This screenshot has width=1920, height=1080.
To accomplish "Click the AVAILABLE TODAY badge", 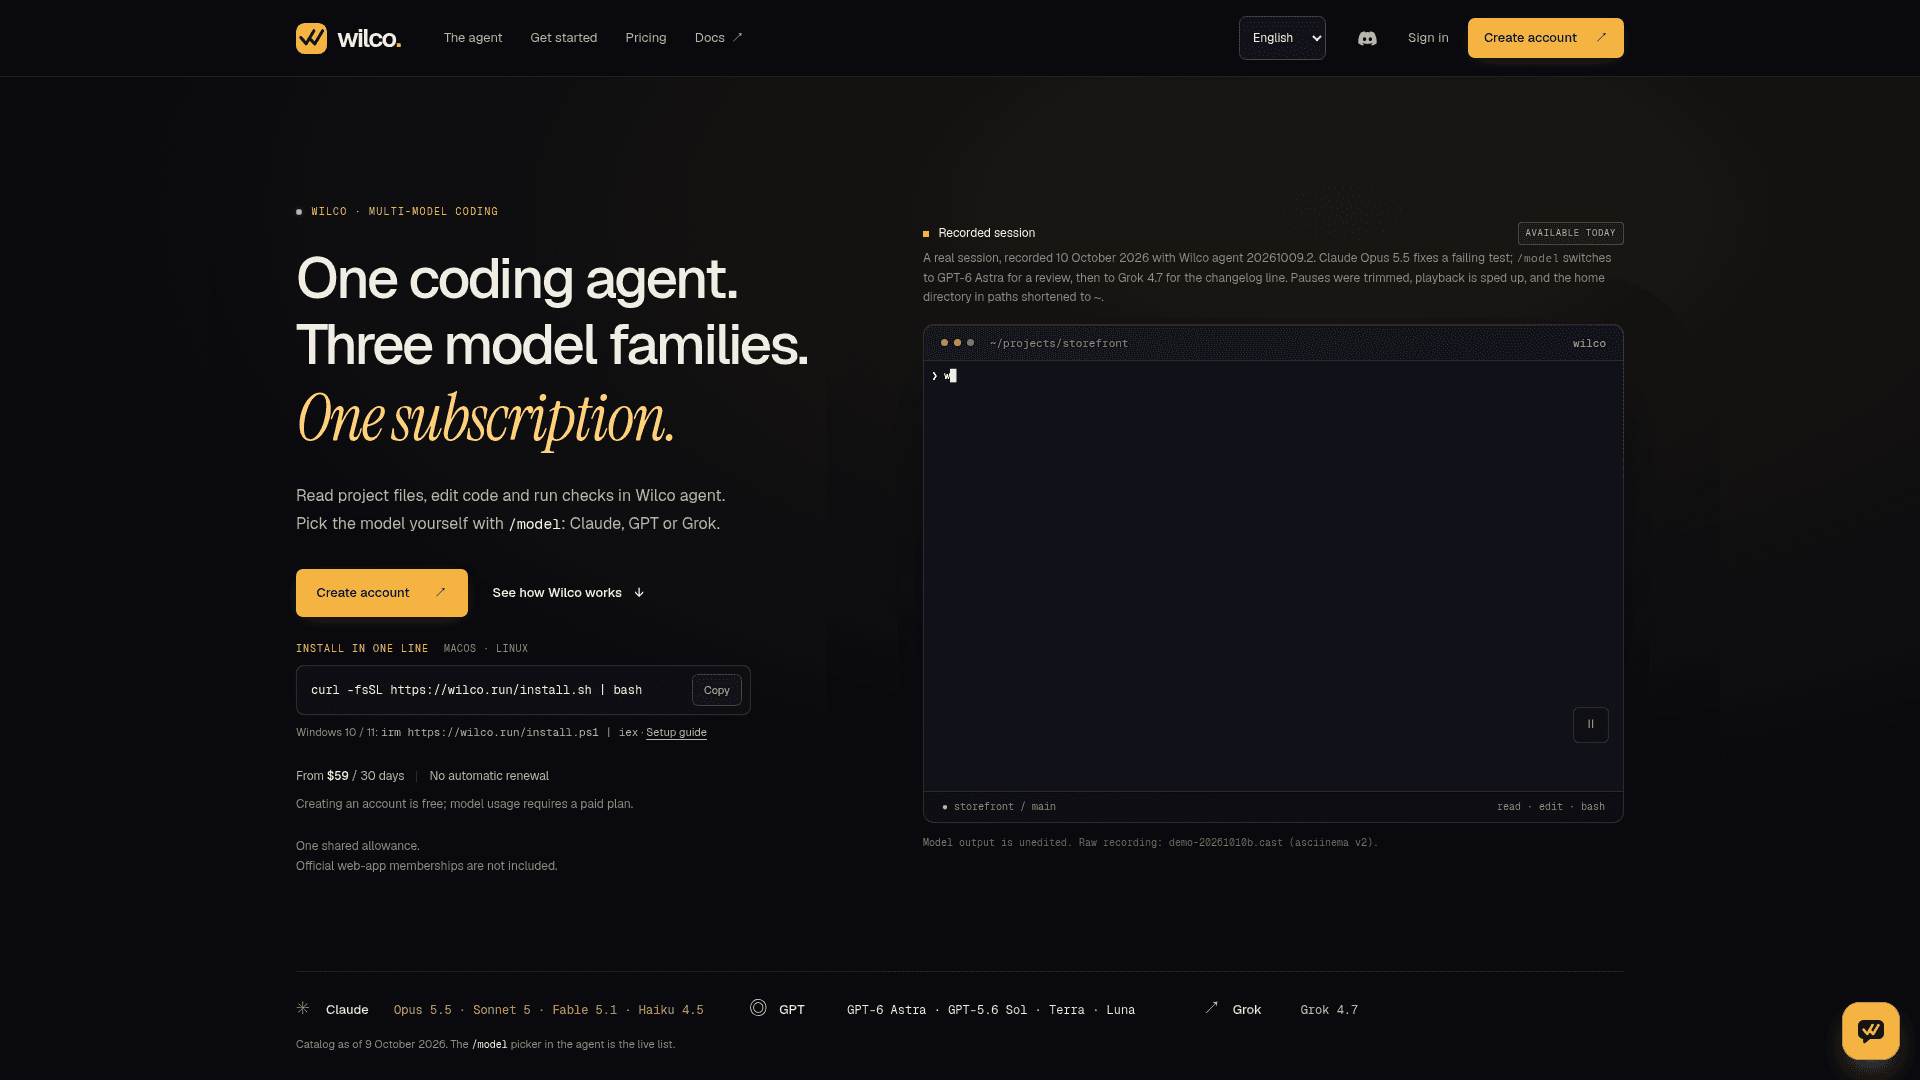I will pyautogui.click(x=1570, y=233).
